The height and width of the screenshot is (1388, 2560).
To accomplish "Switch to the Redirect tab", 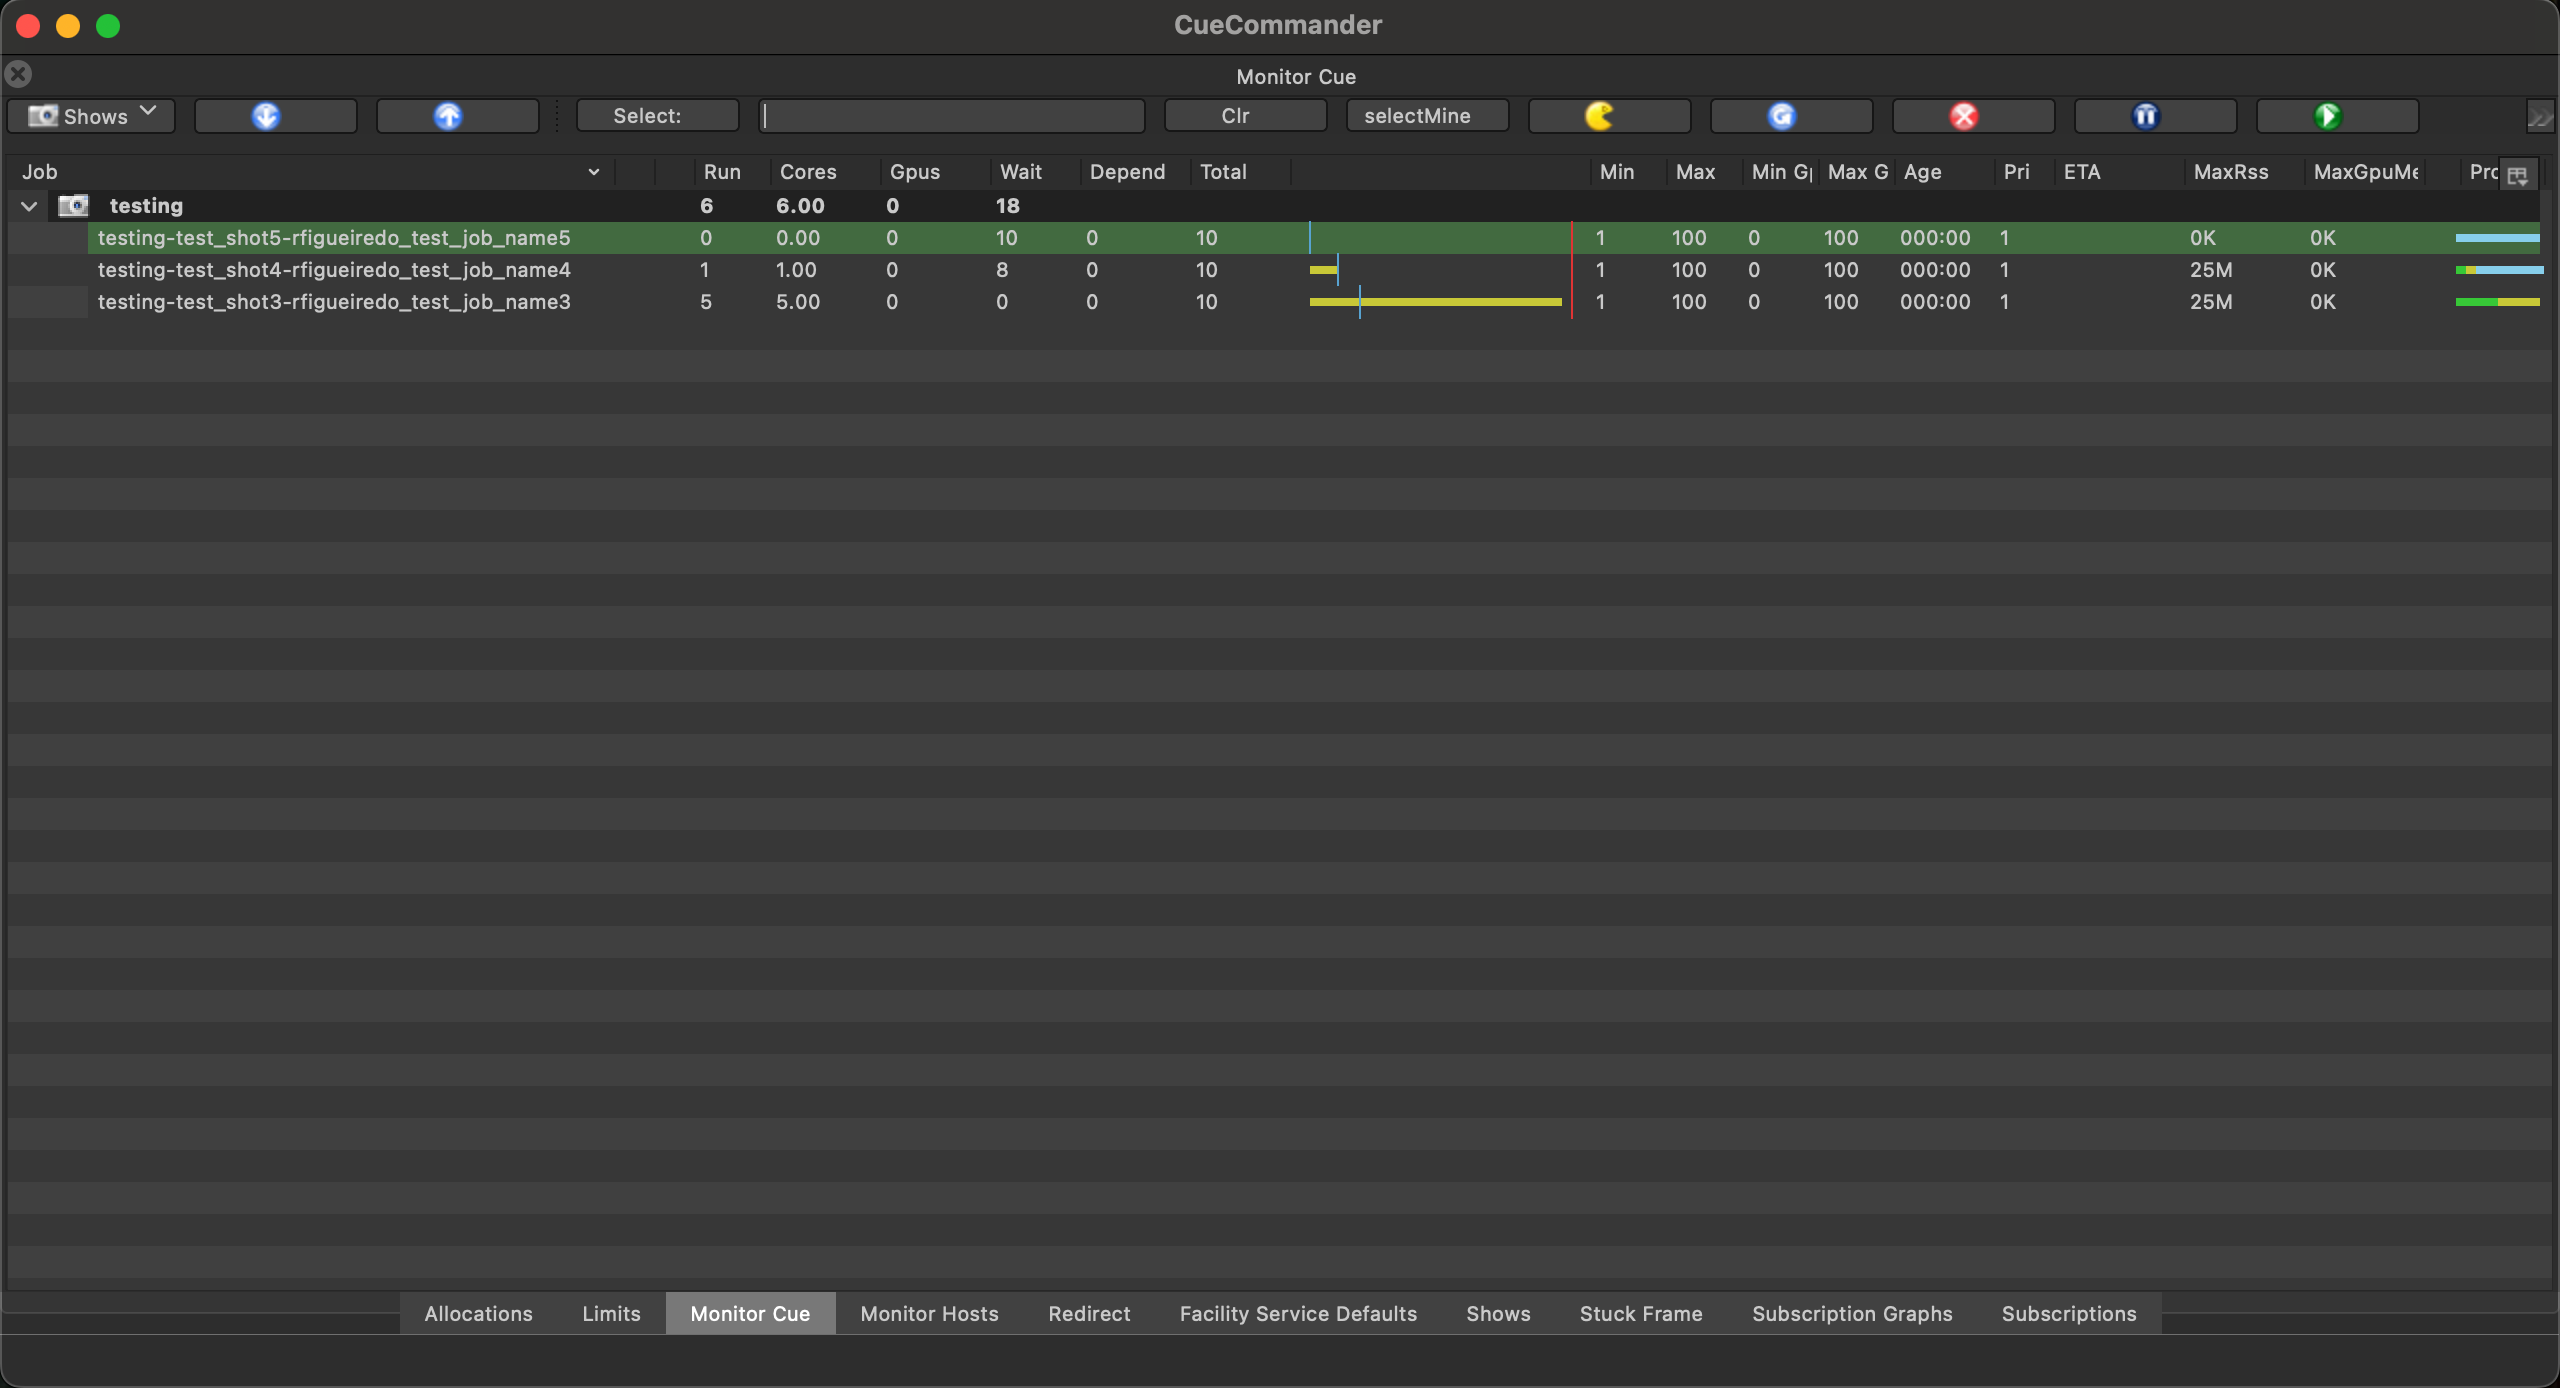I will tap(1089, 1314).
